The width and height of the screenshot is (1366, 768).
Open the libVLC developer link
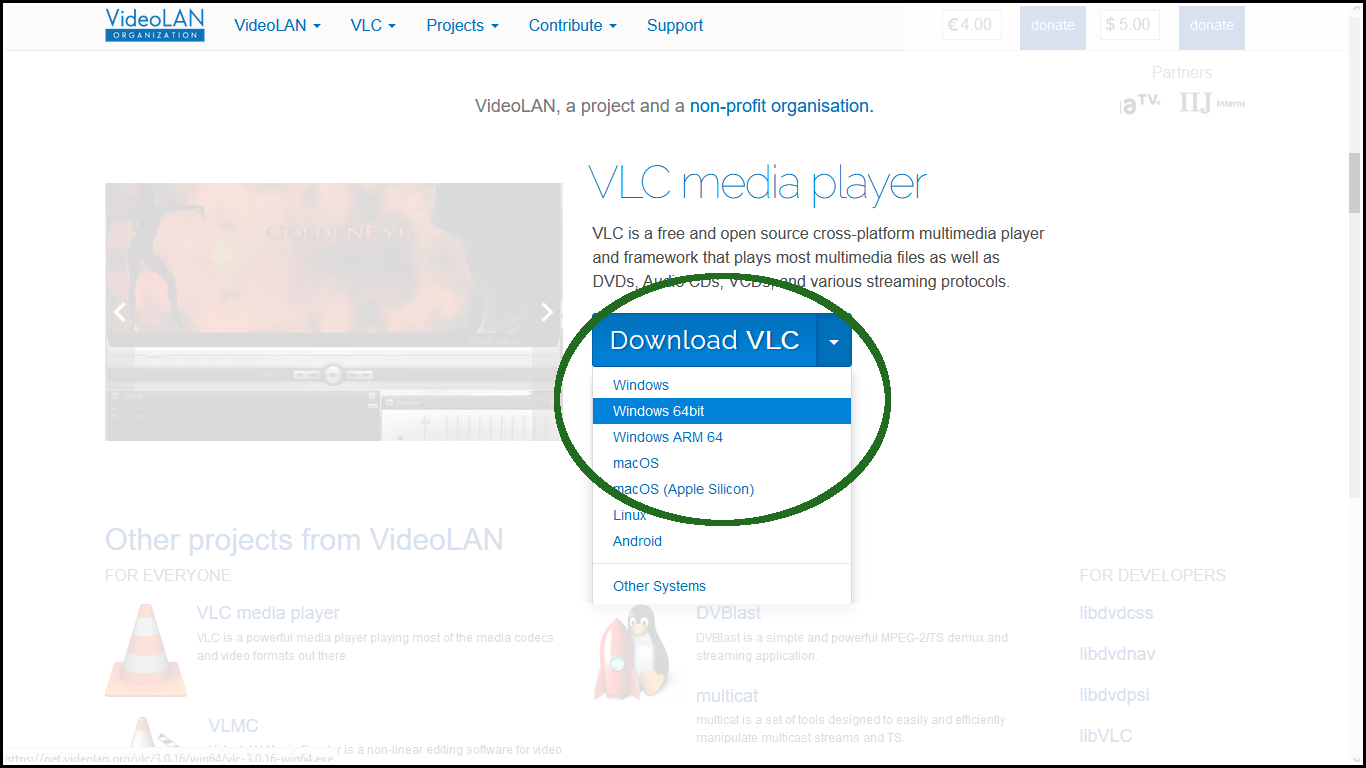1106,736
